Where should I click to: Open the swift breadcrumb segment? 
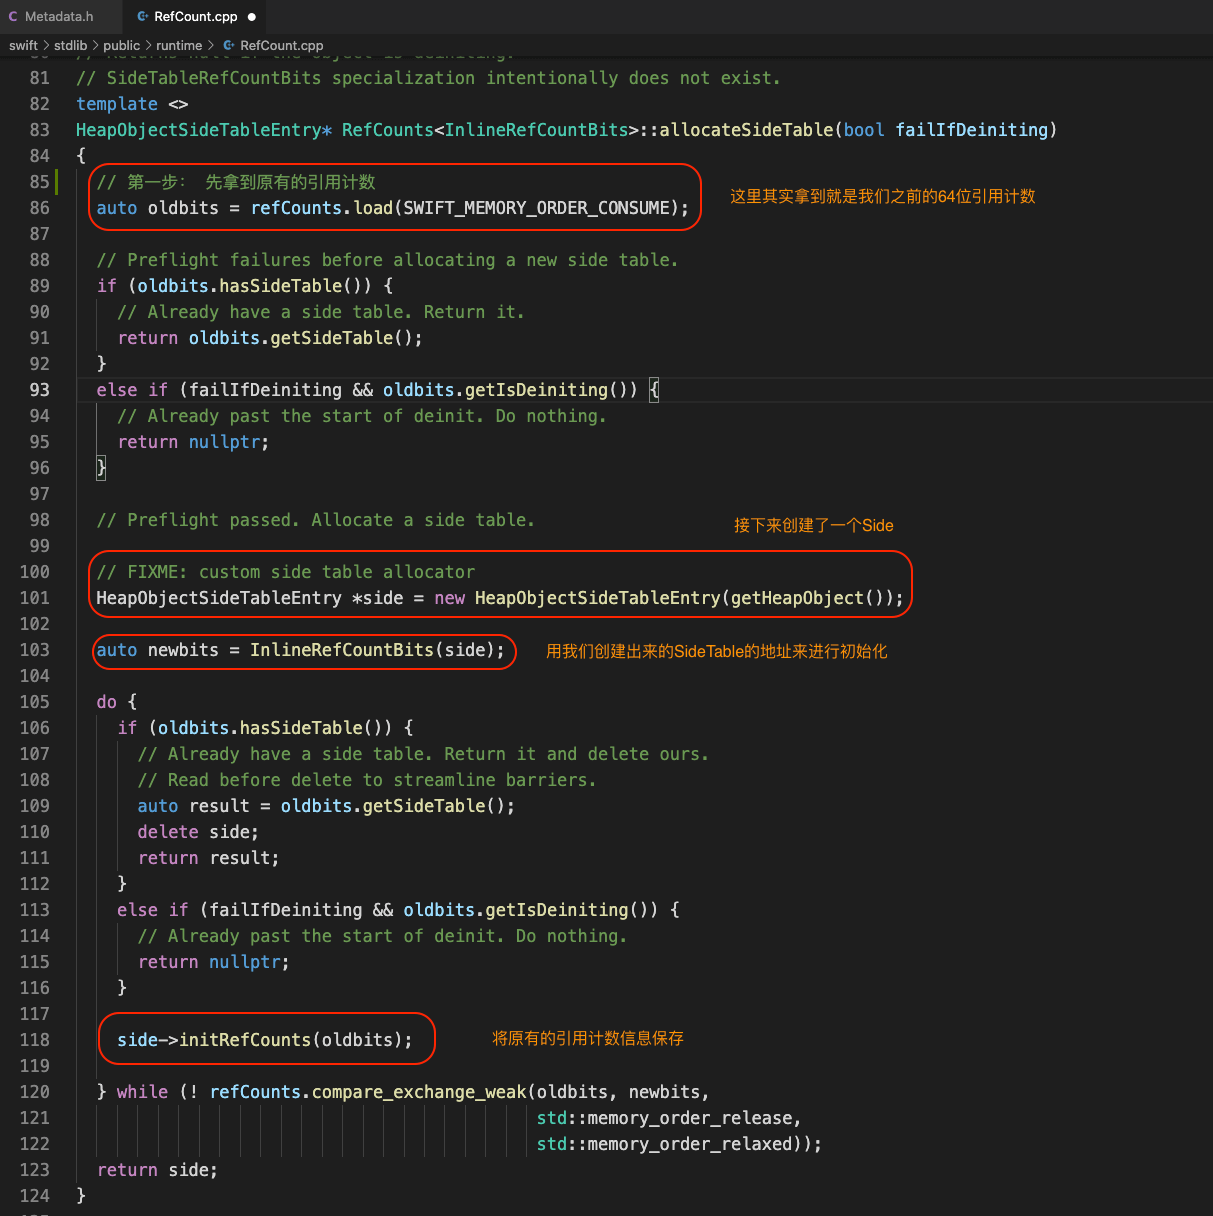click(x=23, y=45)
